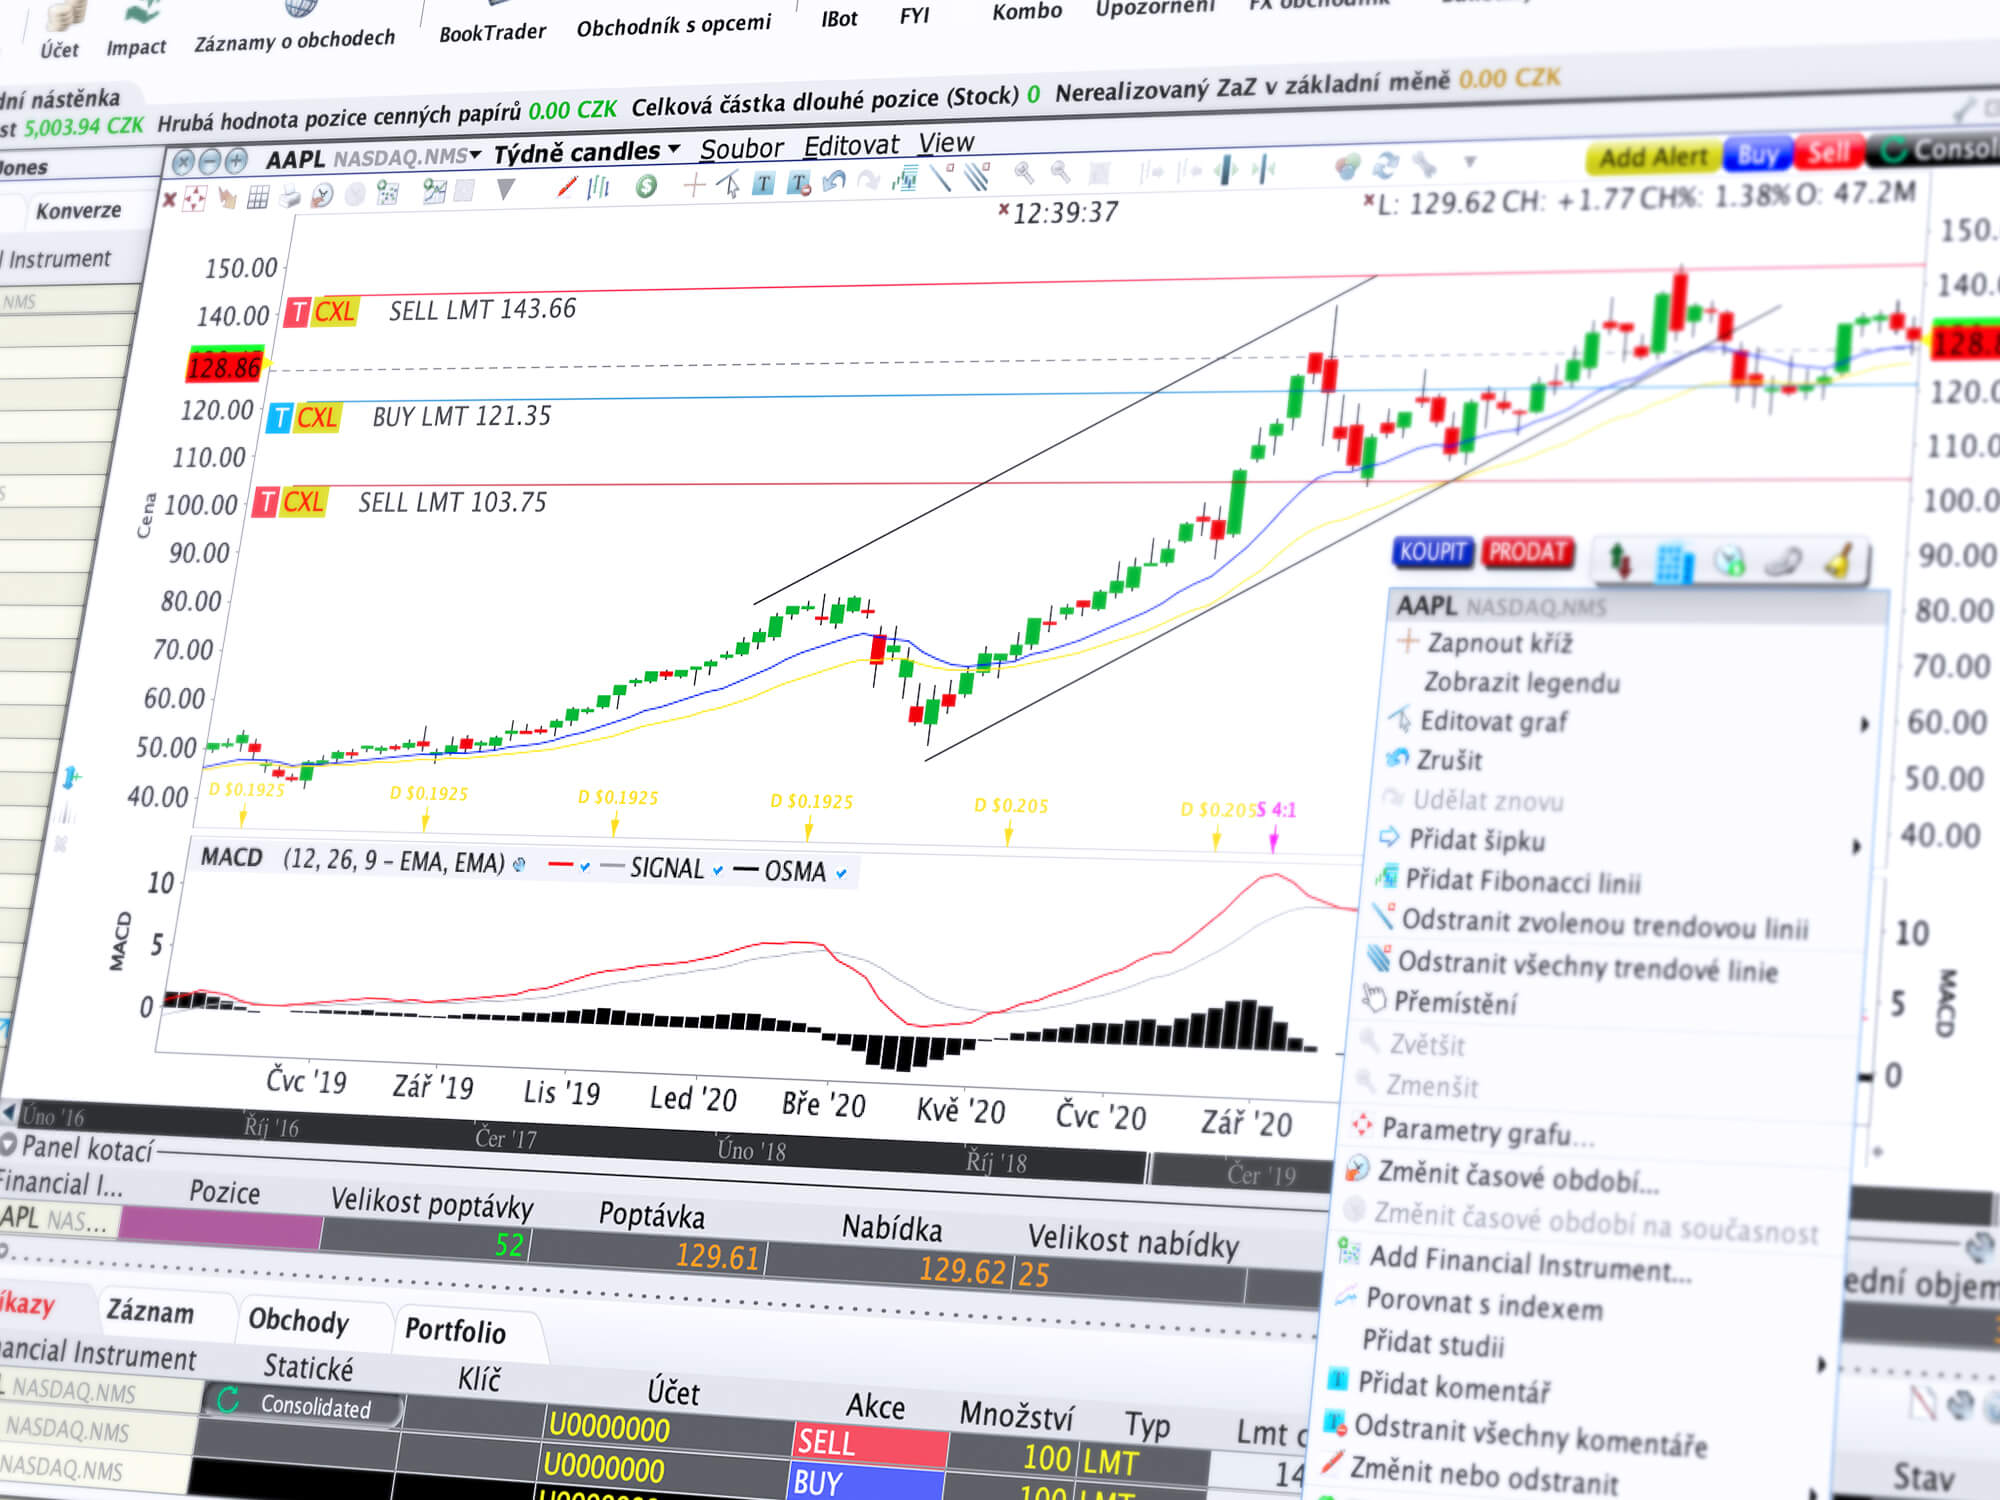The width and height of the screenshot is (2000, 1500).
Task: Select the four-arrow recenter icon in chart toolbar
Action: 195,199
